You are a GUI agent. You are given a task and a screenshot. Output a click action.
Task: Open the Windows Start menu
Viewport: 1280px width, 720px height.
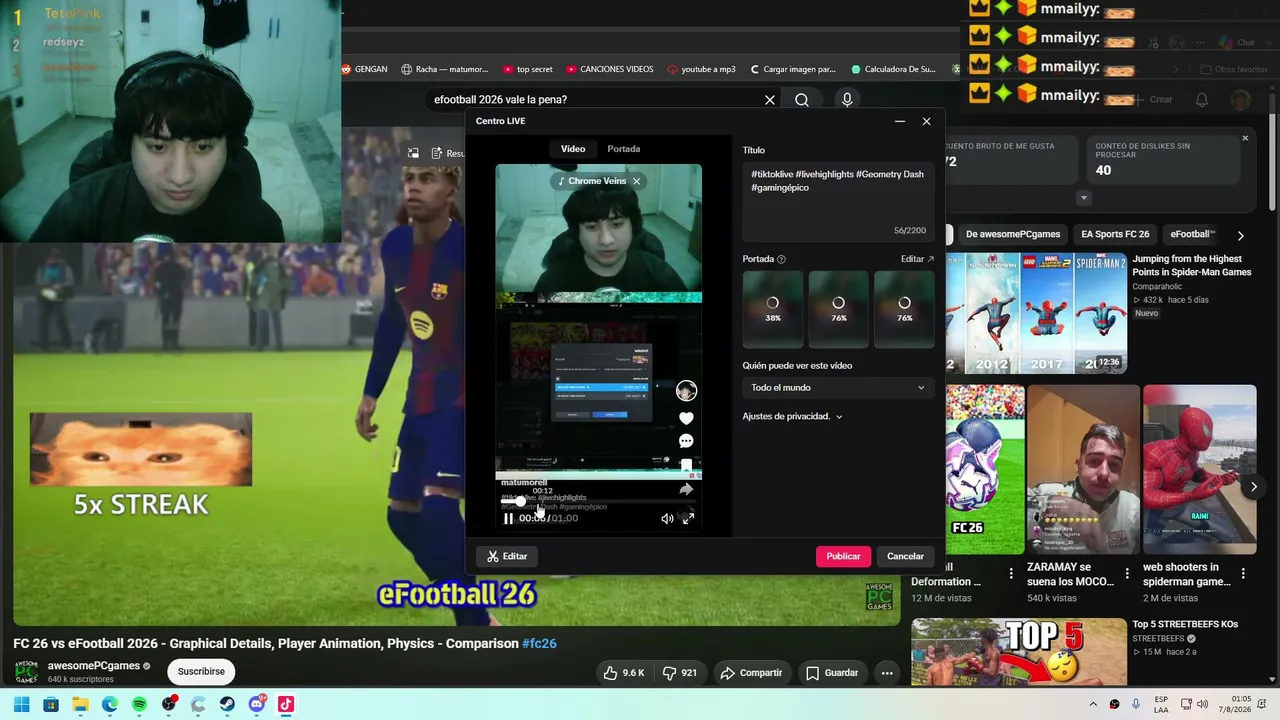(x=21, y=704)
